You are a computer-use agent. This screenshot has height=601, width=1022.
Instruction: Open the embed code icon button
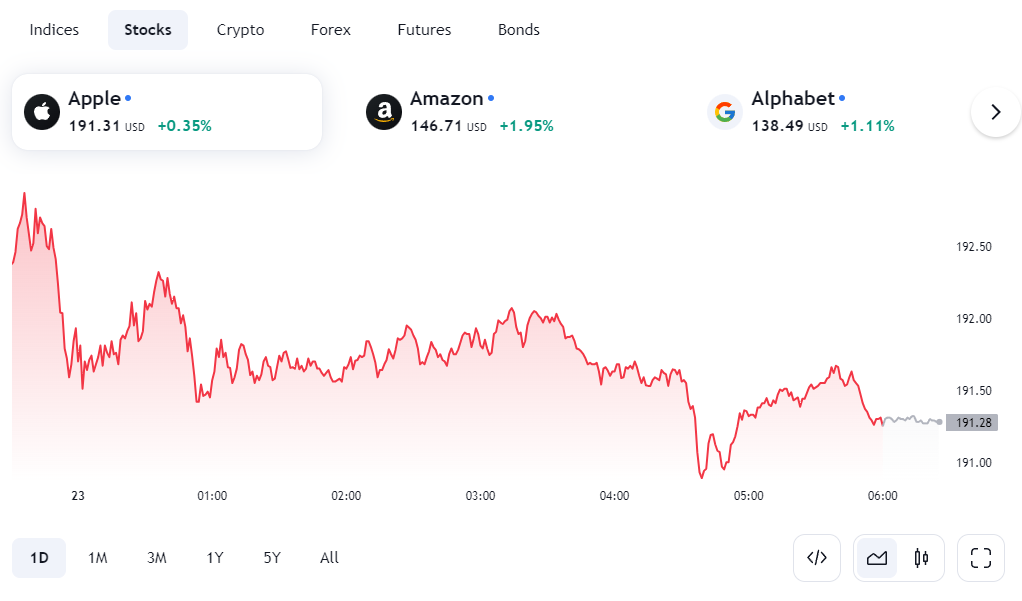click(x=817, y=558)
